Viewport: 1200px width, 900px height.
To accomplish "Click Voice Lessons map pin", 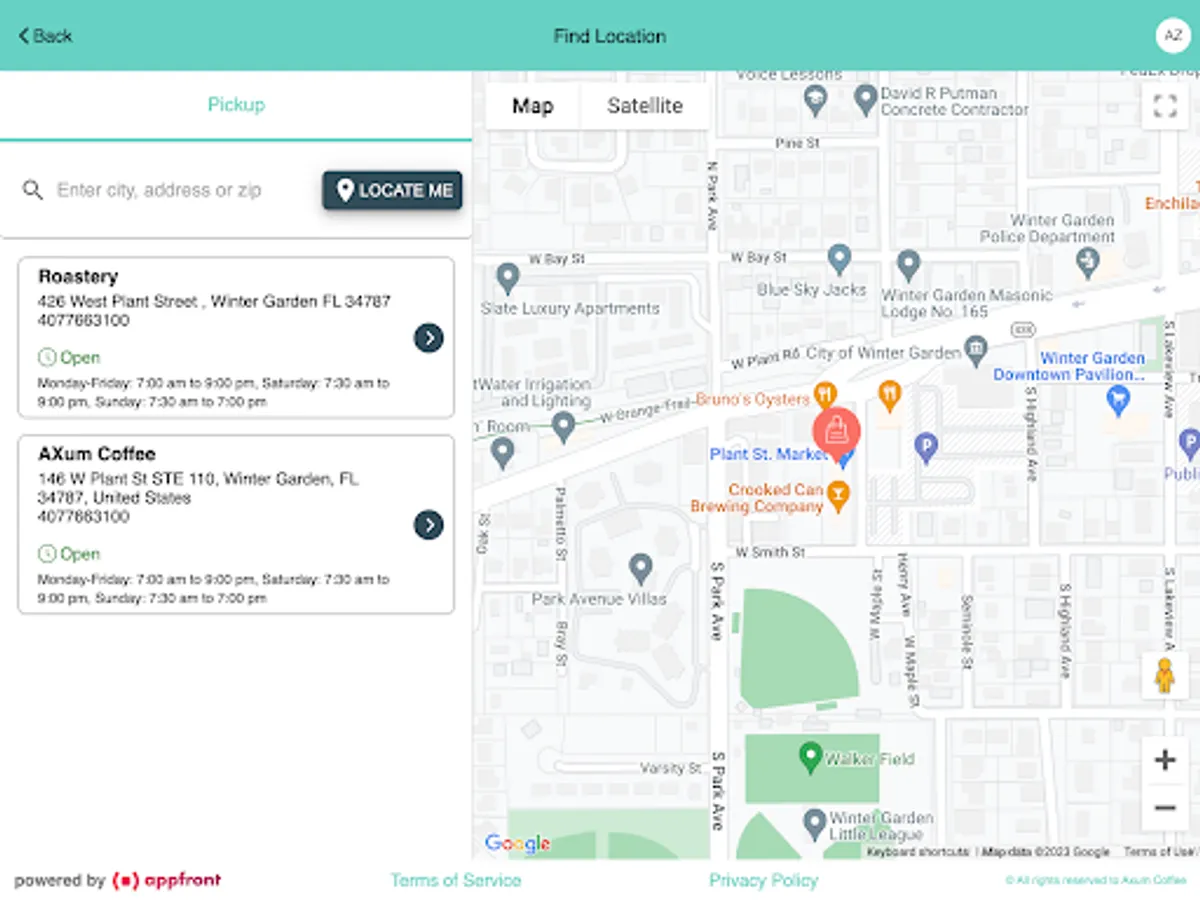I will click(816, 98).
